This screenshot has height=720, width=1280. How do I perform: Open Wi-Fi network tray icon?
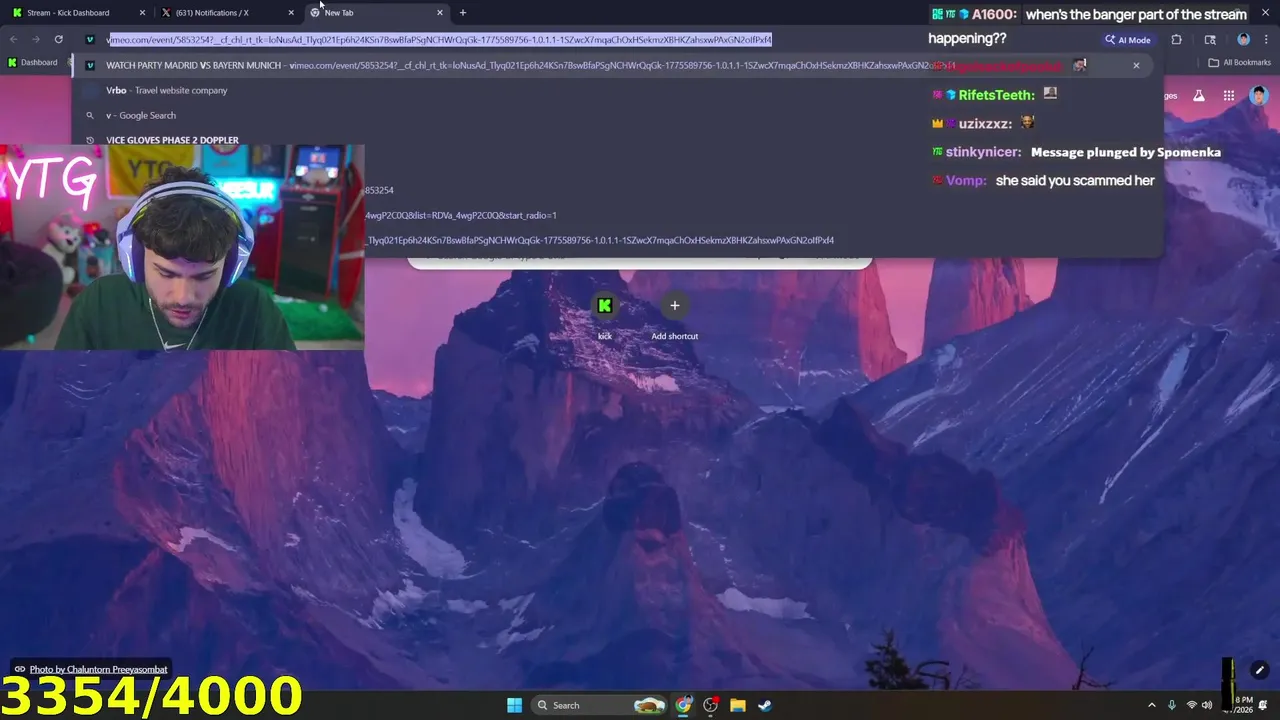click(x=1192, y=705)
